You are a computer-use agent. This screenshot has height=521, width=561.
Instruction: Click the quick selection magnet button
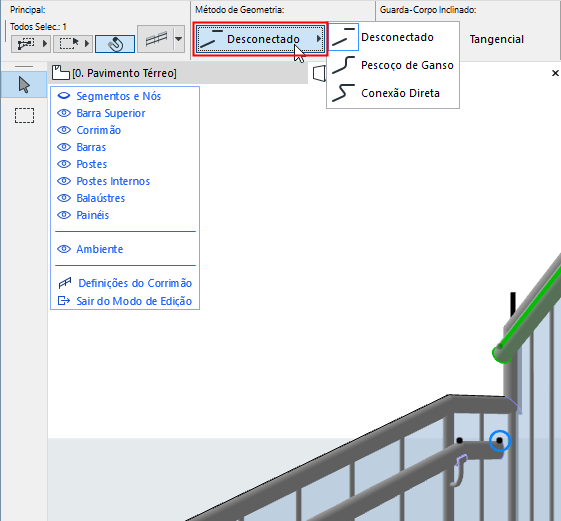(115, 44)
